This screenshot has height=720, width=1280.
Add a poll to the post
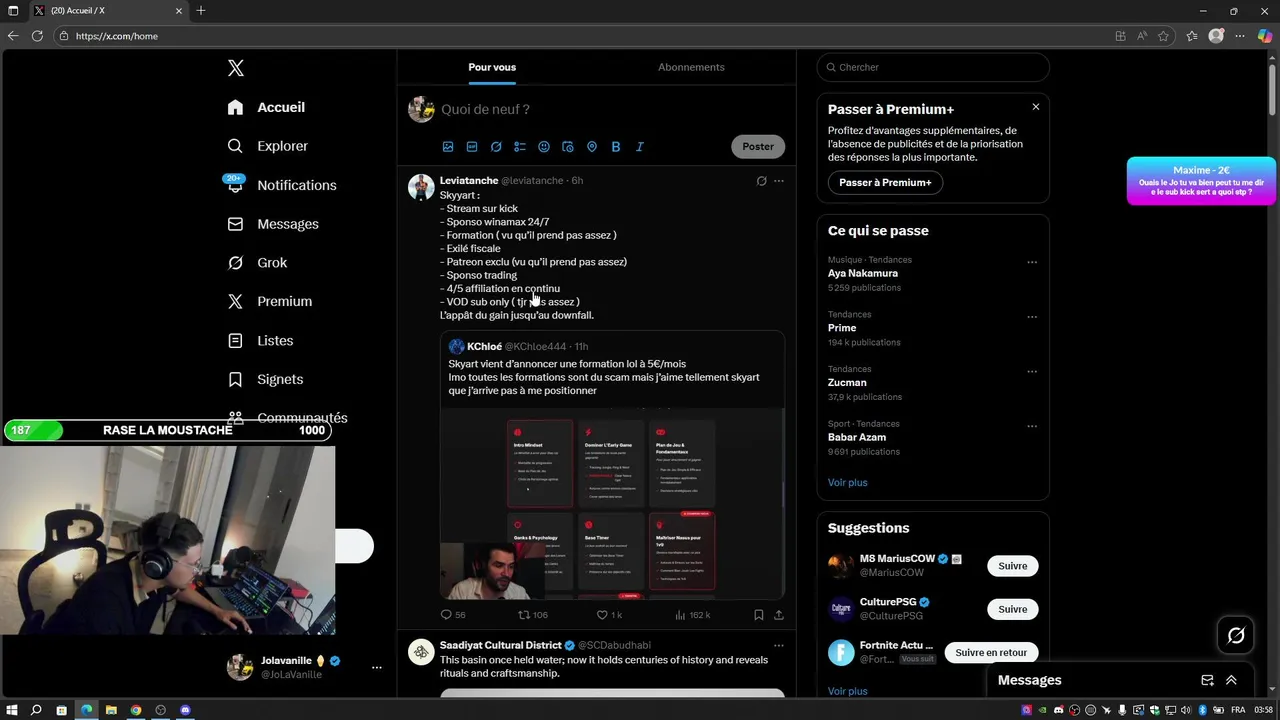[x=520, y=147]
